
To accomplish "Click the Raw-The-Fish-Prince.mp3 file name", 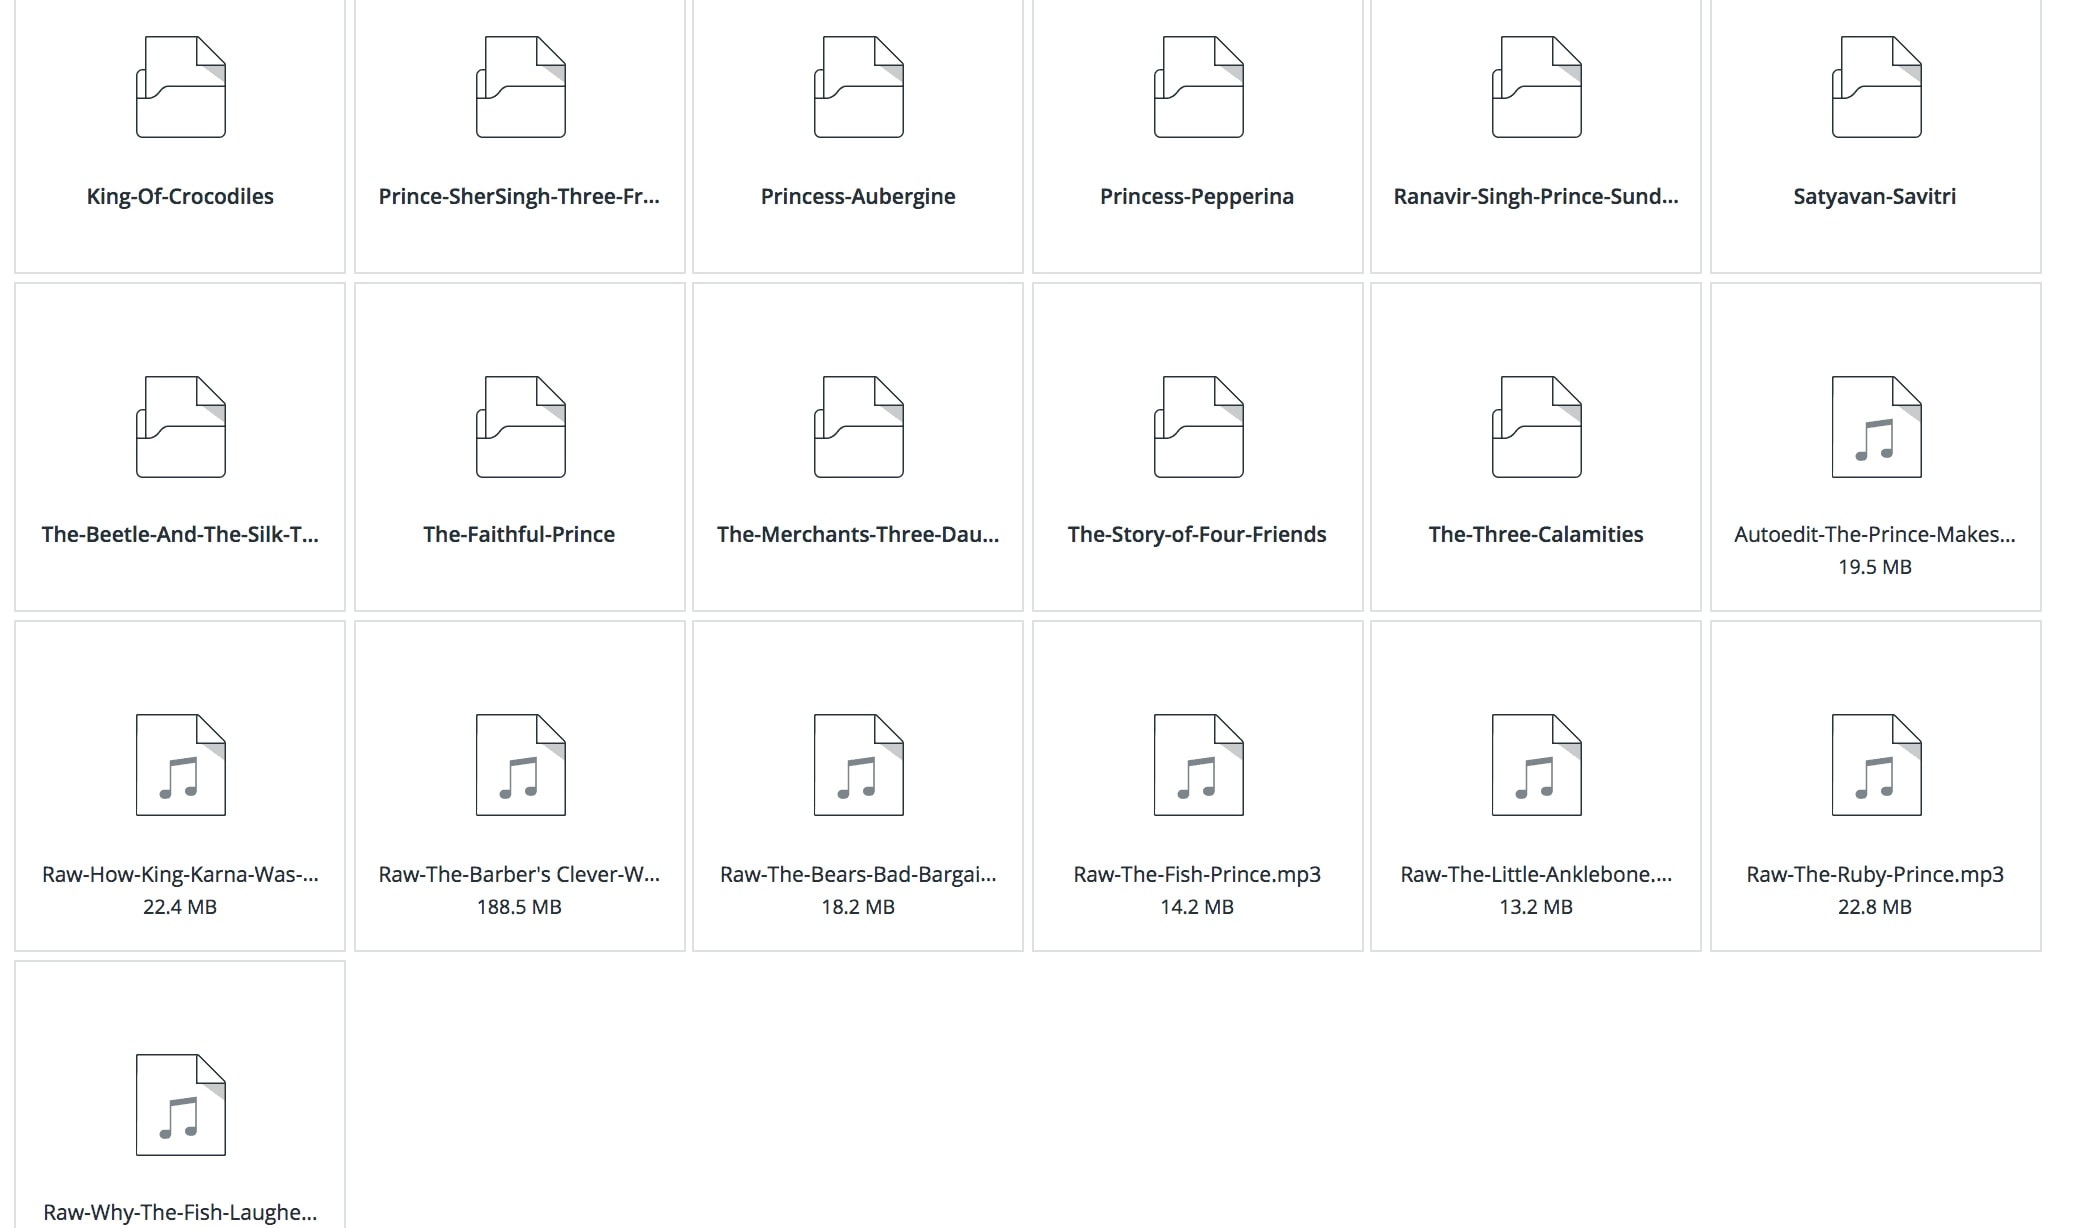I will [1197, 874].
